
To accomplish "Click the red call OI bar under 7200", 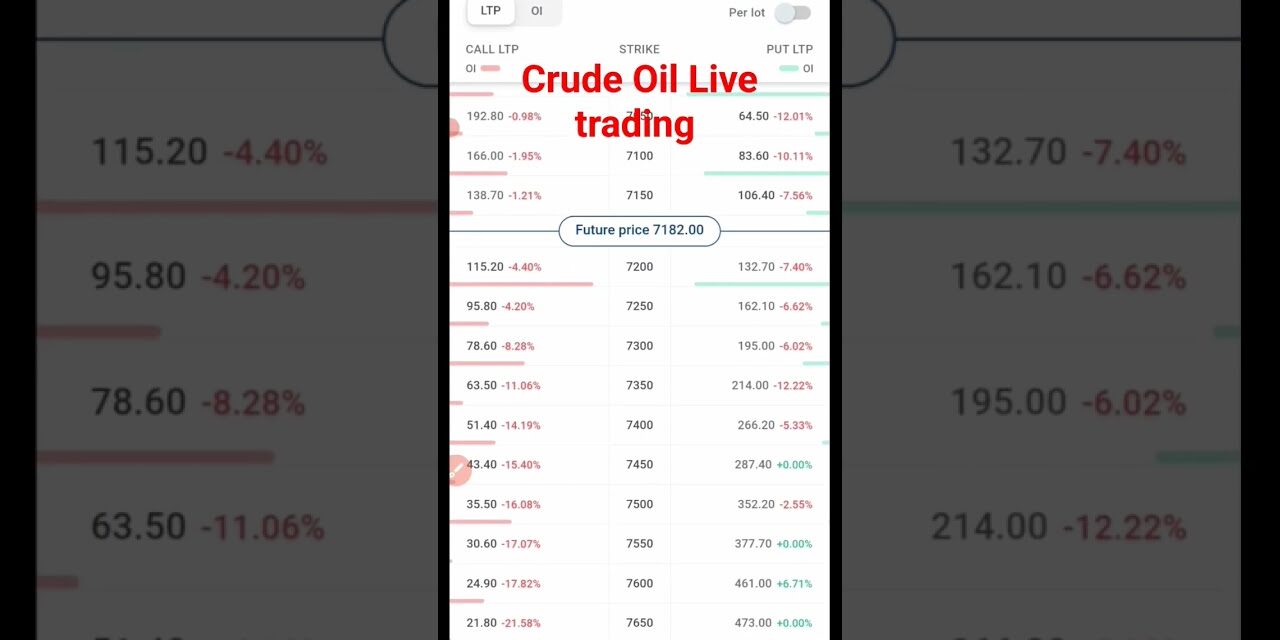I will [x=522, y=284].
